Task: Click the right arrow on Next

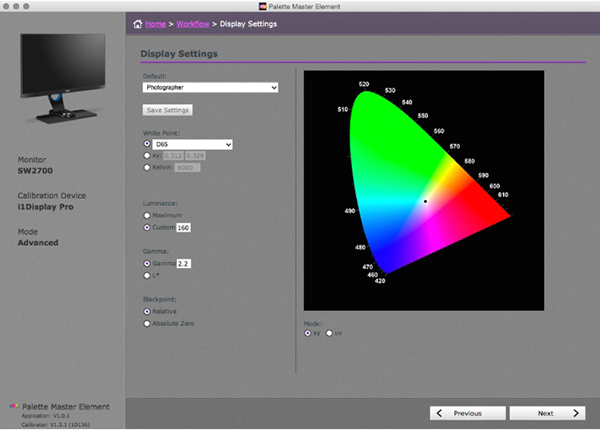Action: click(576, 412)
